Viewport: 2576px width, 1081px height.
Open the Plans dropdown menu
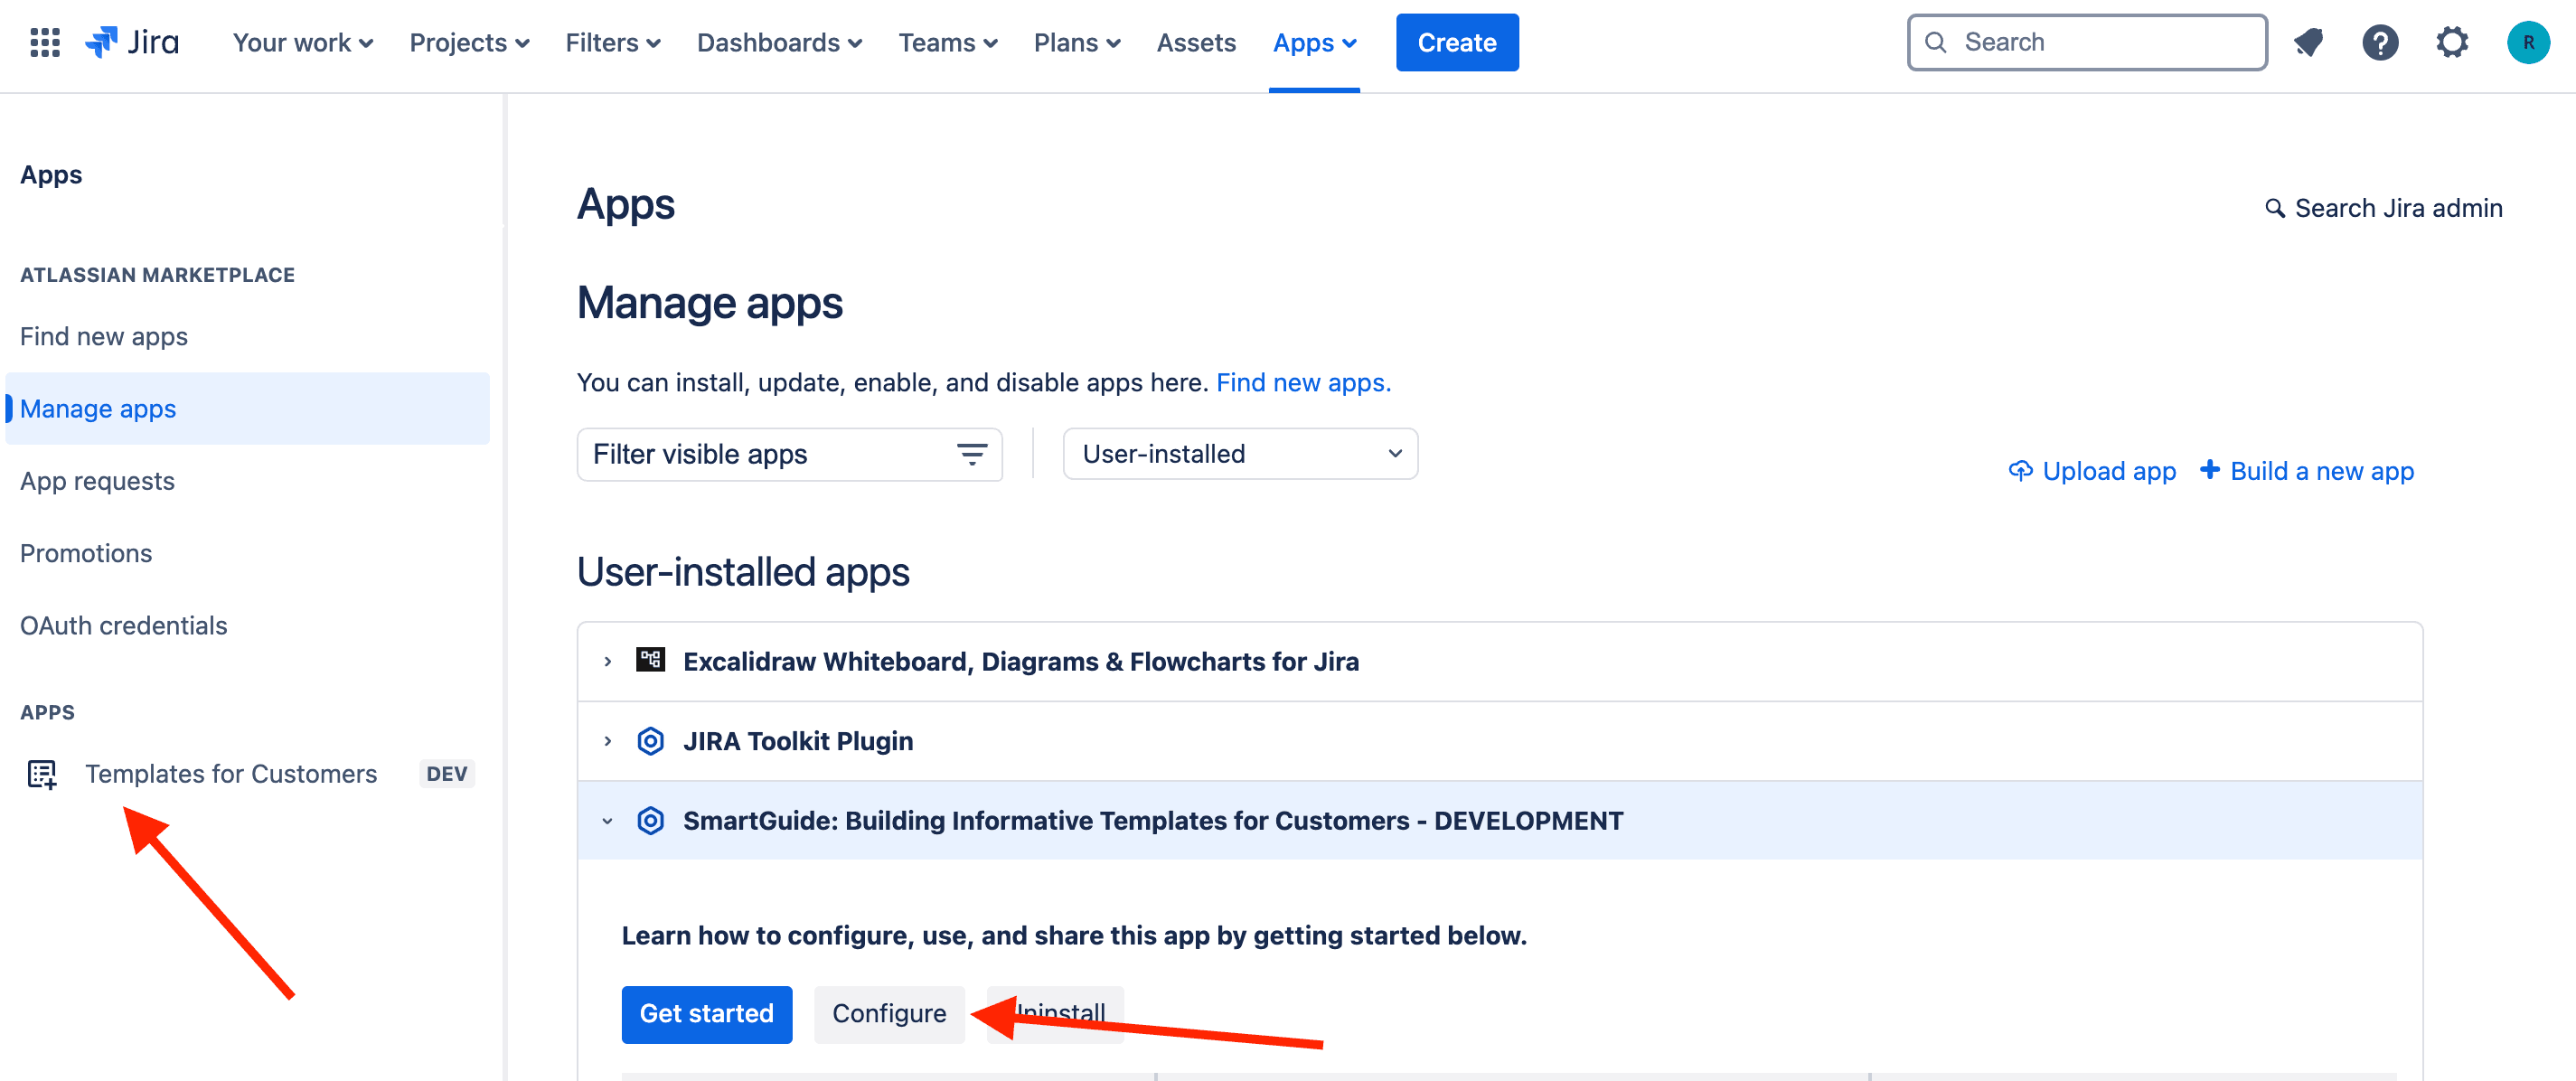coord(1077,42)
